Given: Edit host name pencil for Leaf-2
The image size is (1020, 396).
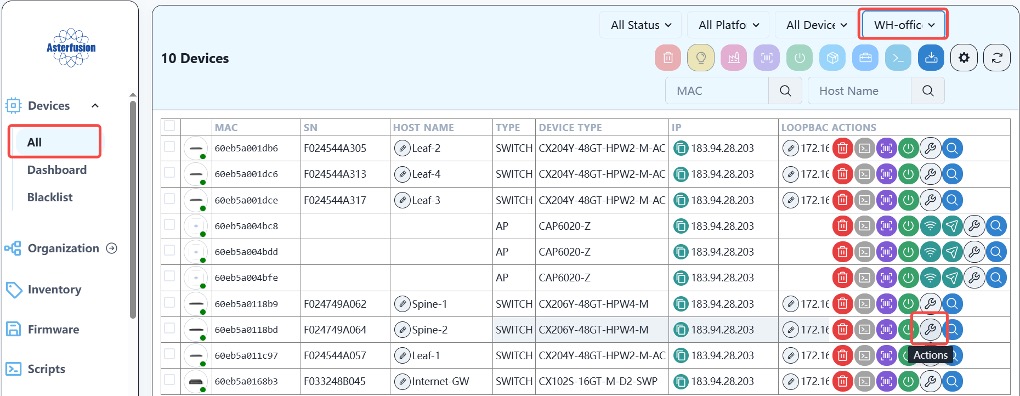Looking at the screenshot, I should [x=403, y=148].
